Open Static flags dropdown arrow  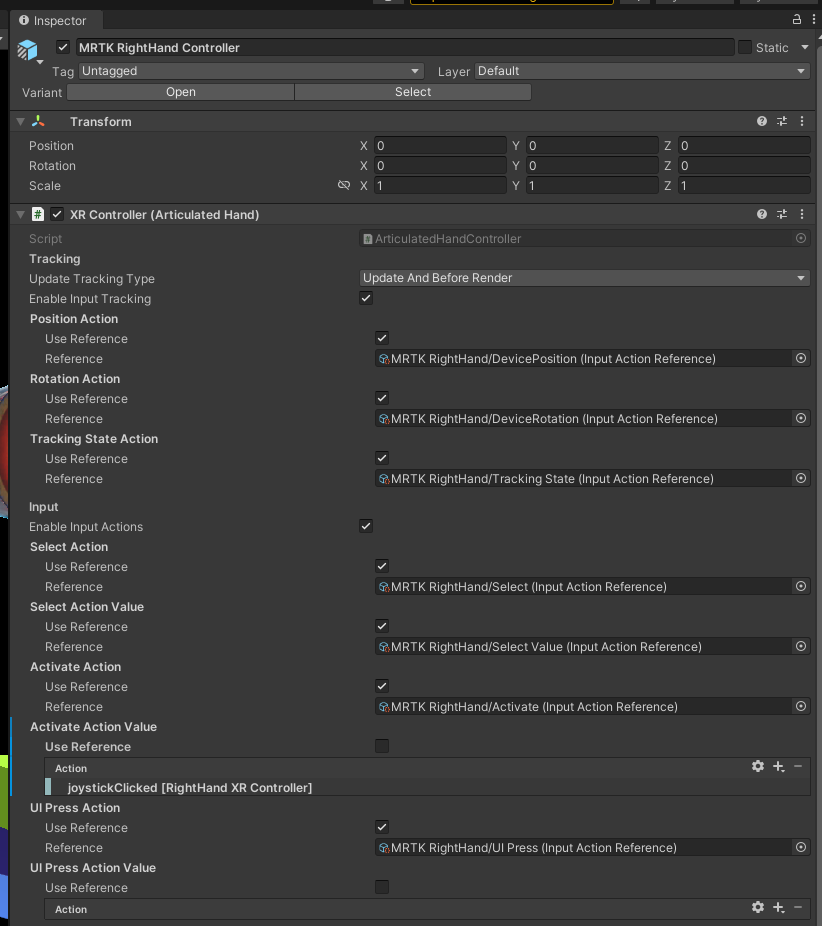(805, 47)
